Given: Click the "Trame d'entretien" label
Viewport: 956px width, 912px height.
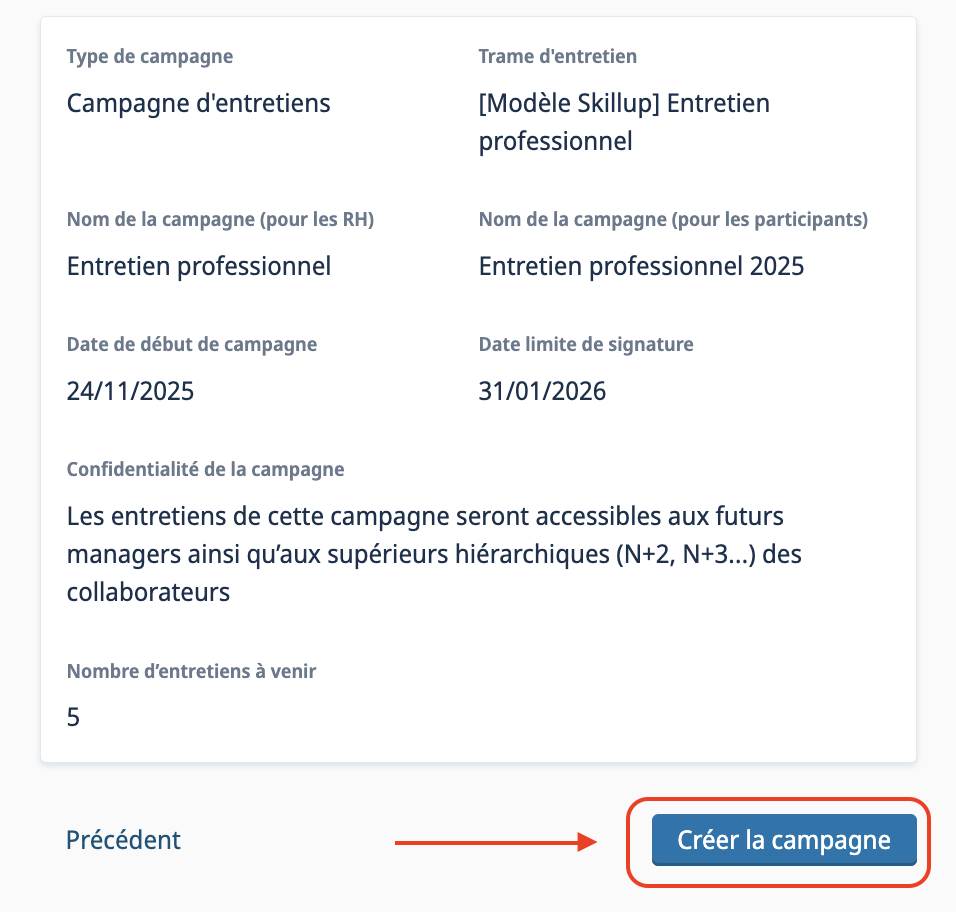Looking at the screenshot, I should pos(557,56).
